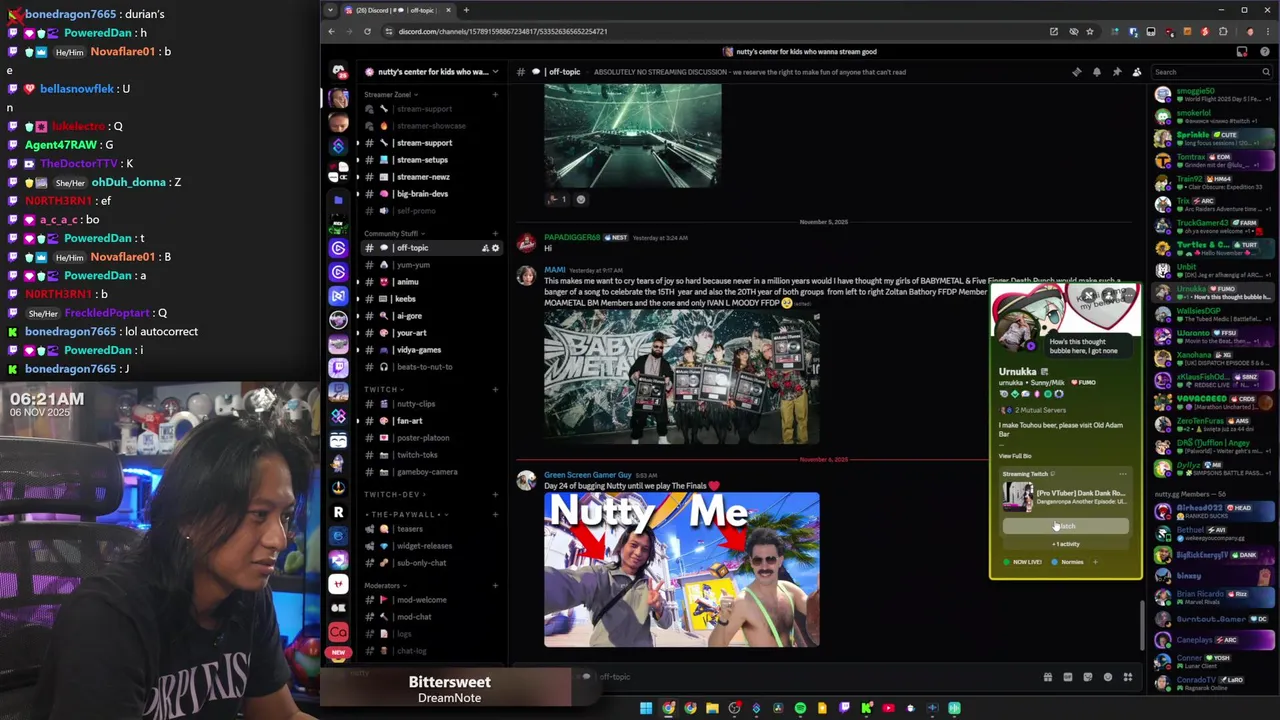
Task: Open stream-setups channel
Action: [x=430, y=160]
